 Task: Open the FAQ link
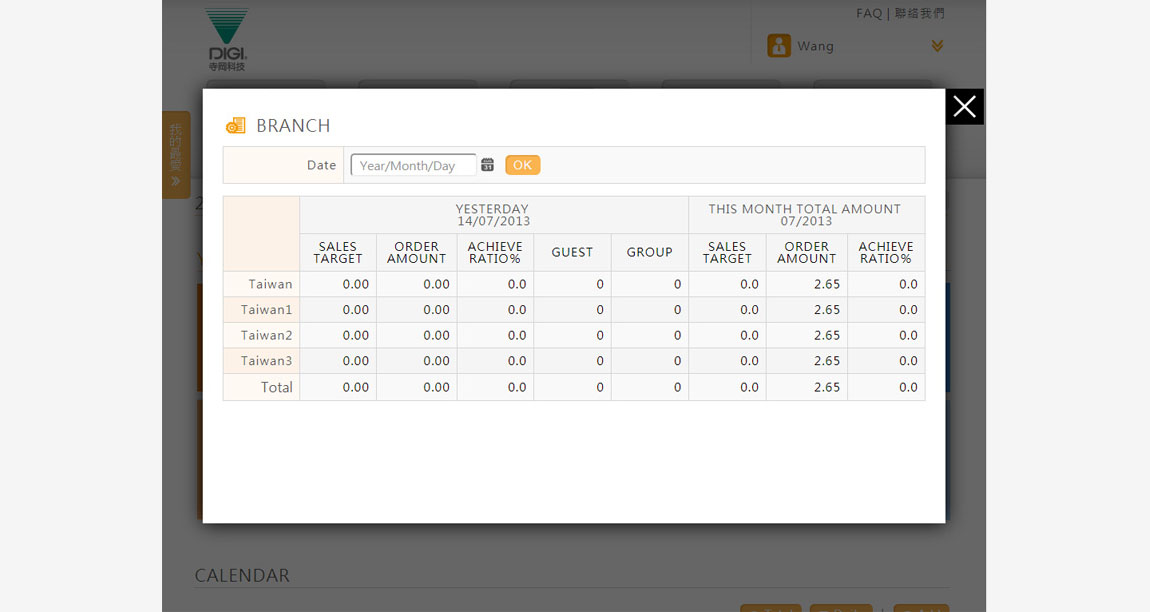pos(868,14)
